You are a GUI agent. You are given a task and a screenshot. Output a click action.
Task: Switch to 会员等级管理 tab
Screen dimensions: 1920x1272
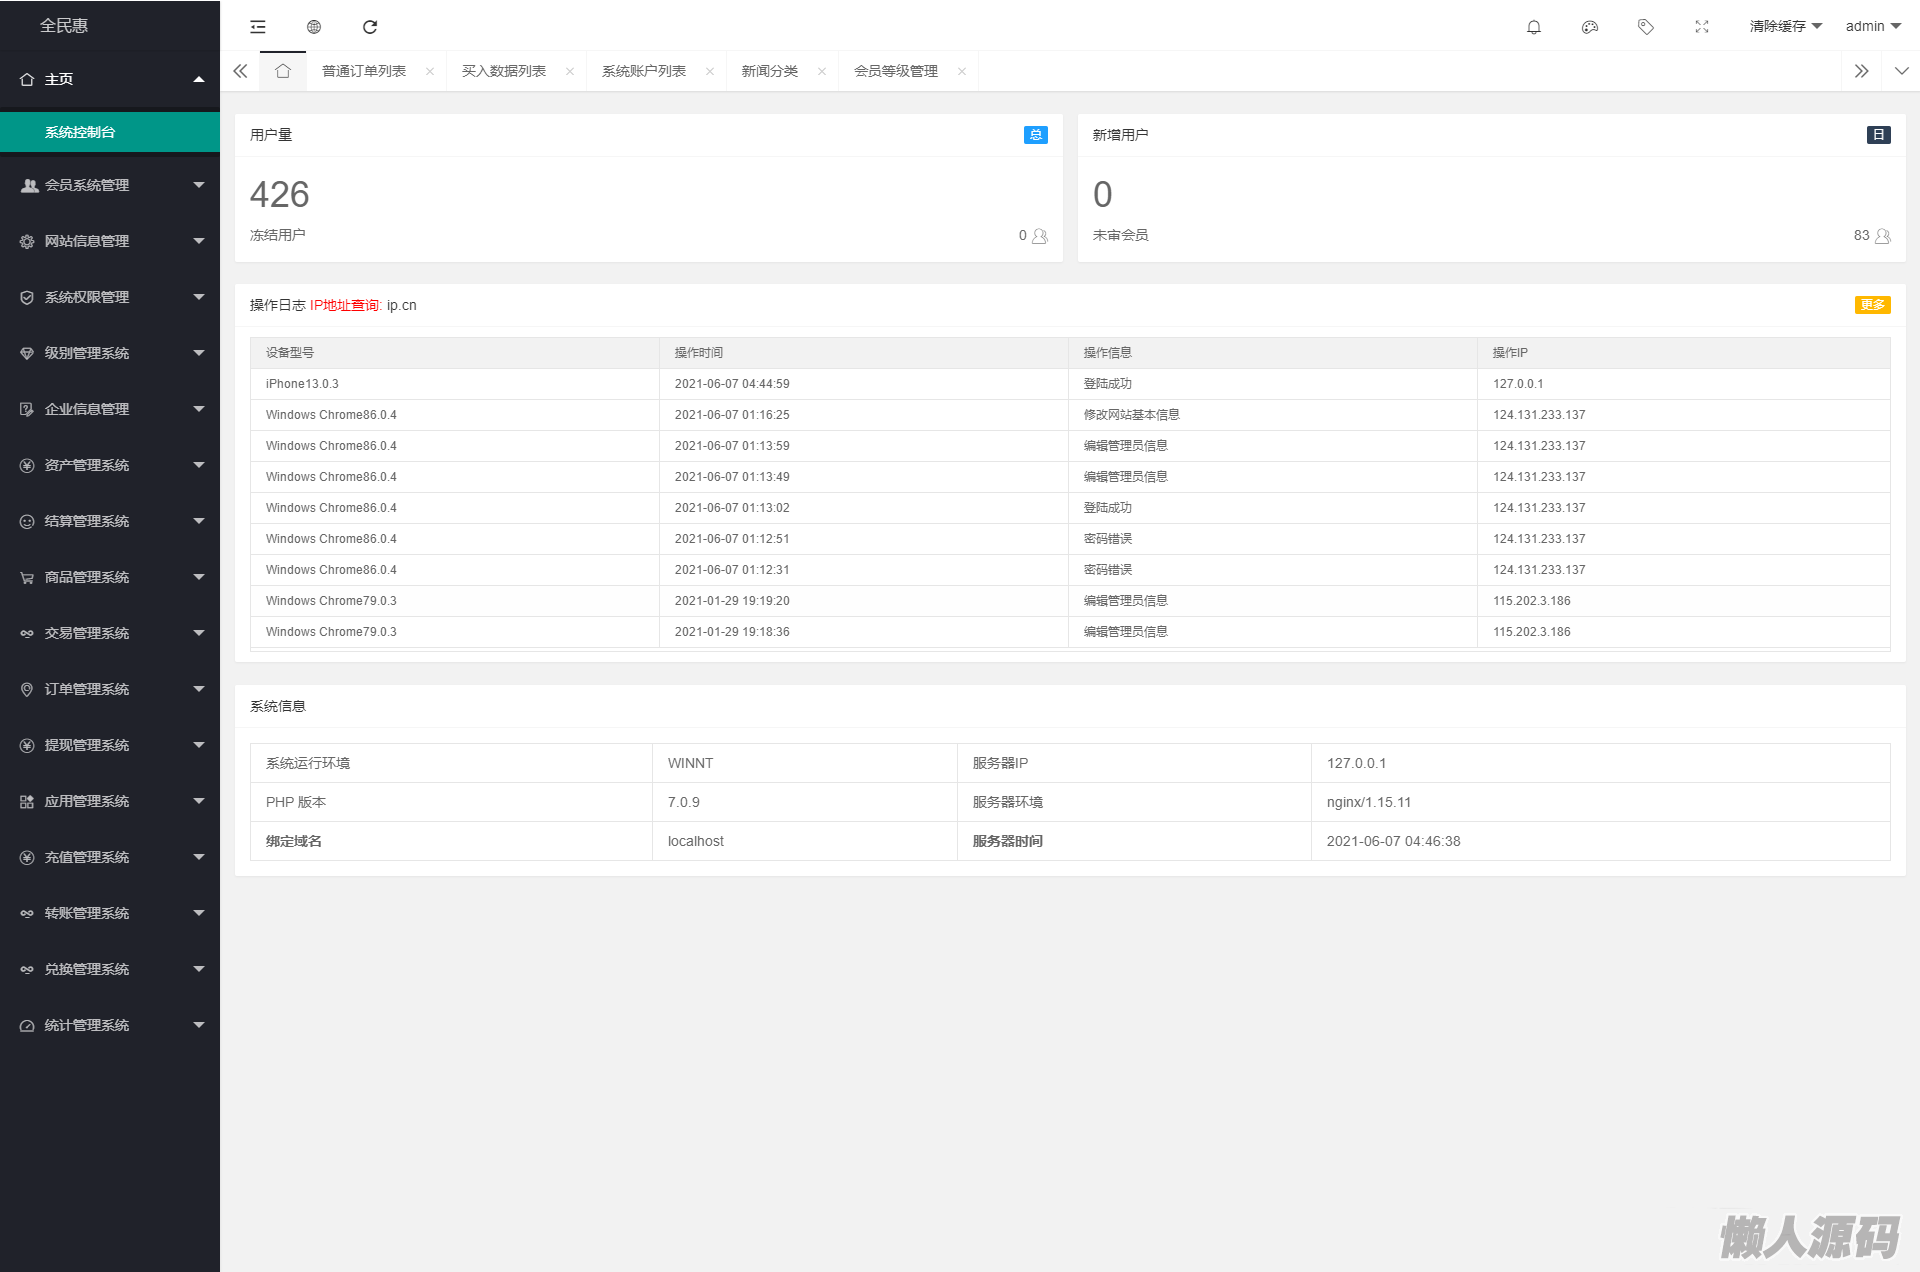pyautogui.click(x=896, y=71)
